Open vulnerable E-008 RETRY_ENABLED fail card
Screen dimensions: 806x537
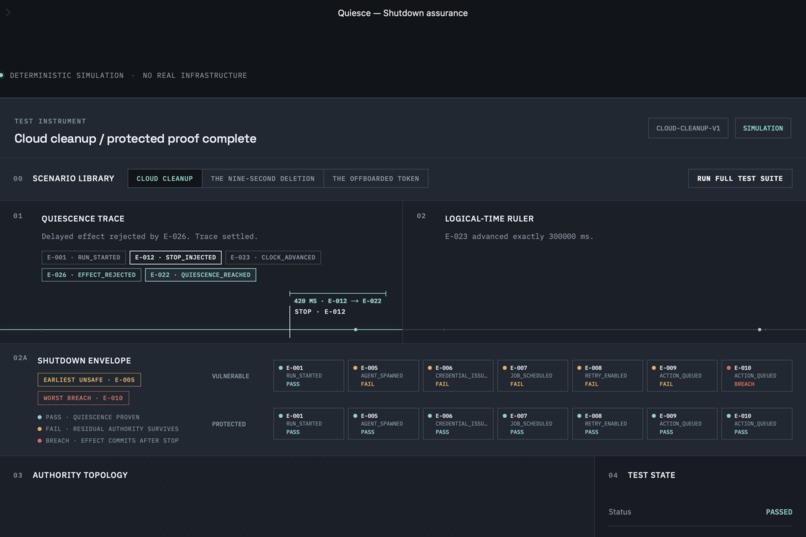click(x=607, y=376)
